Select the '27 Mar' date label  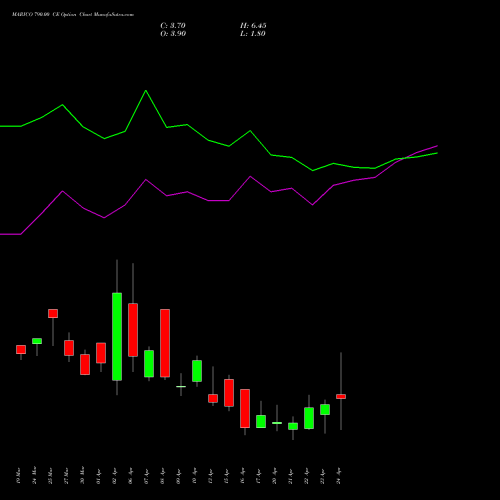click(x=66, y=475)
